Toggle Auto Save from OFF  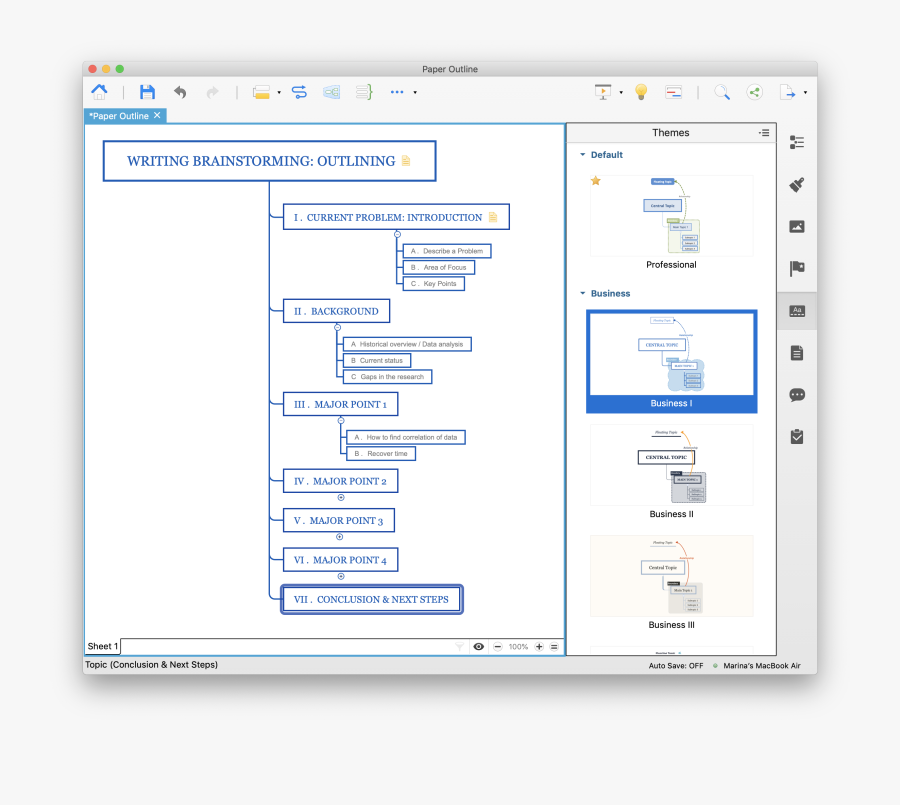click(678, 665)
